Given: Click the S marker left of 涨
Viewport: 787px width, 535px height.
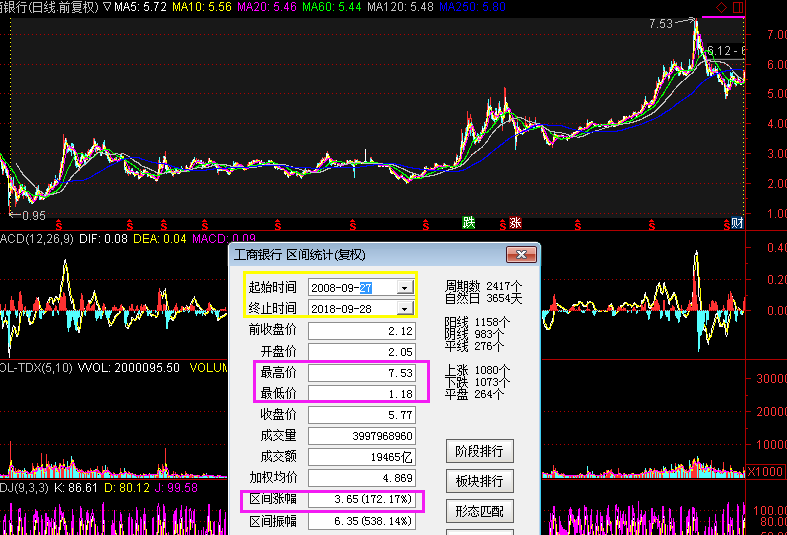Looking at the screenshot, I should pos(502,225).
